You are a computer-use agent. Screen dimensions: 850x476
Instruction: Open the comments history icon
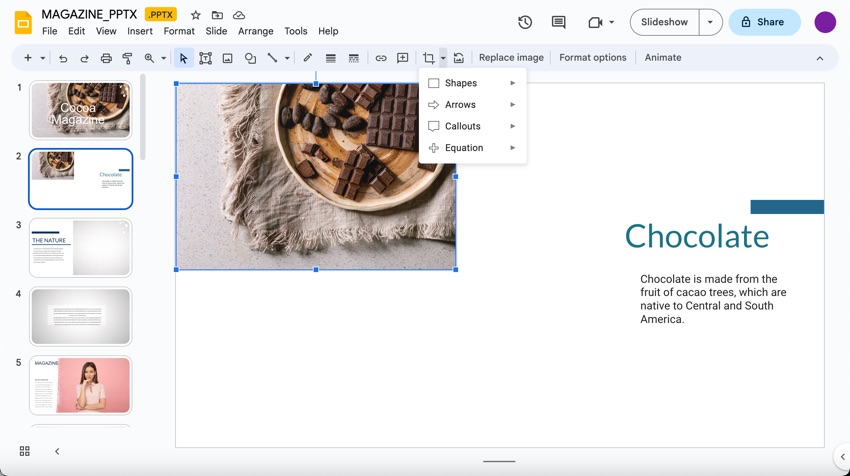[x=558, y=22]
